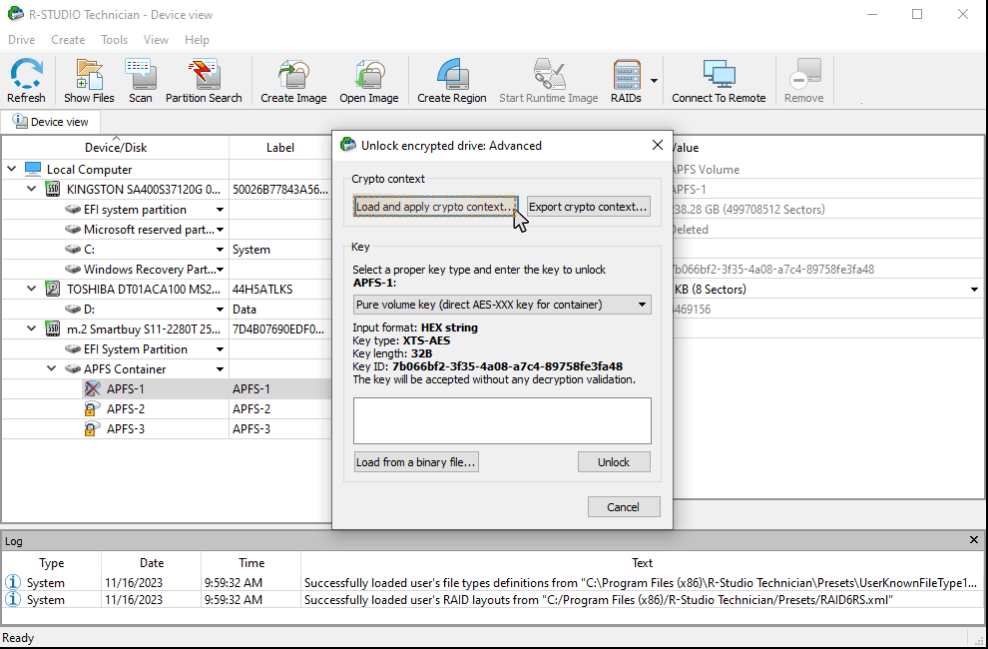Select the KINGSTON SSD drive icon

point(53,189)
